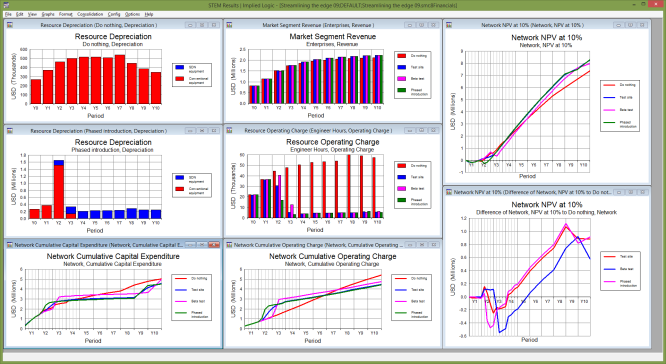Open the Format menu
Screen dimensions: 666x364
pos(66,14)
